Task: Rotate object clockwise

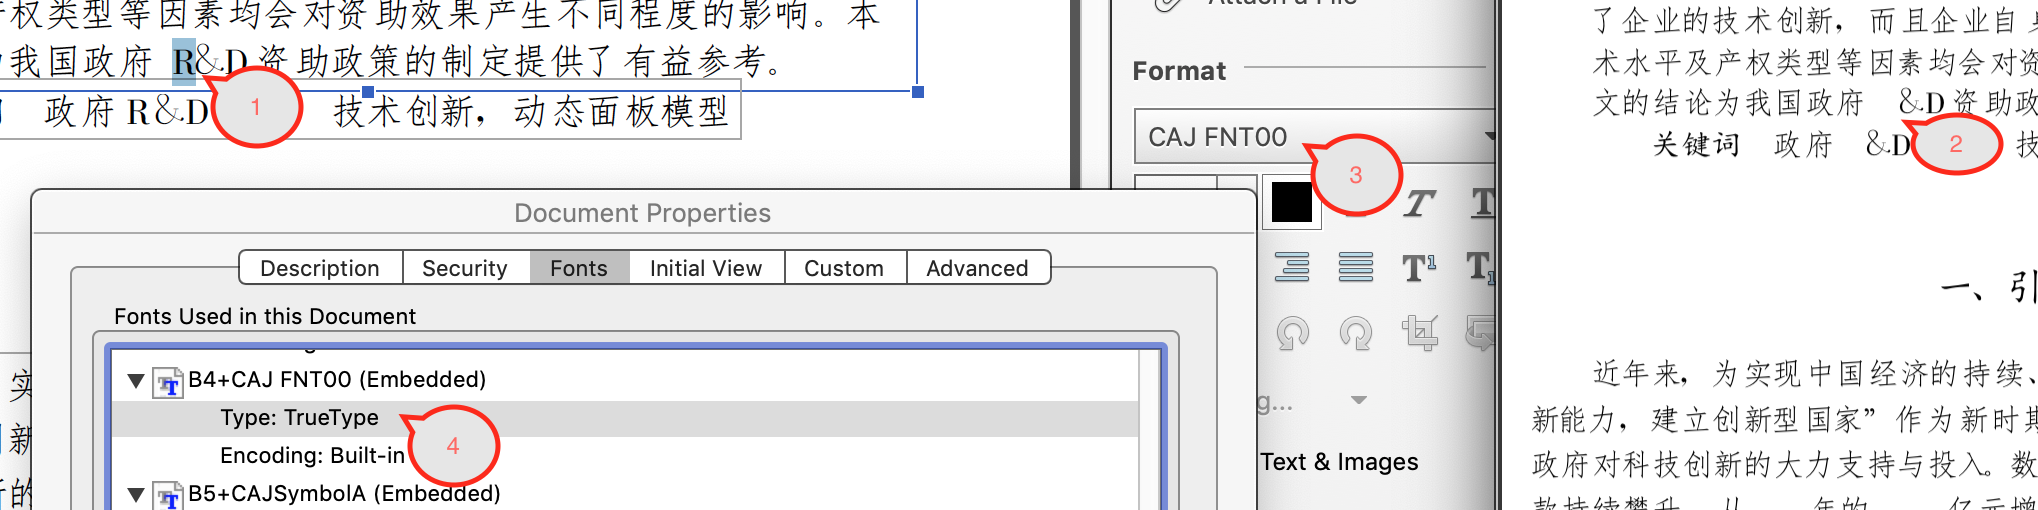Action: [1356, 333]
